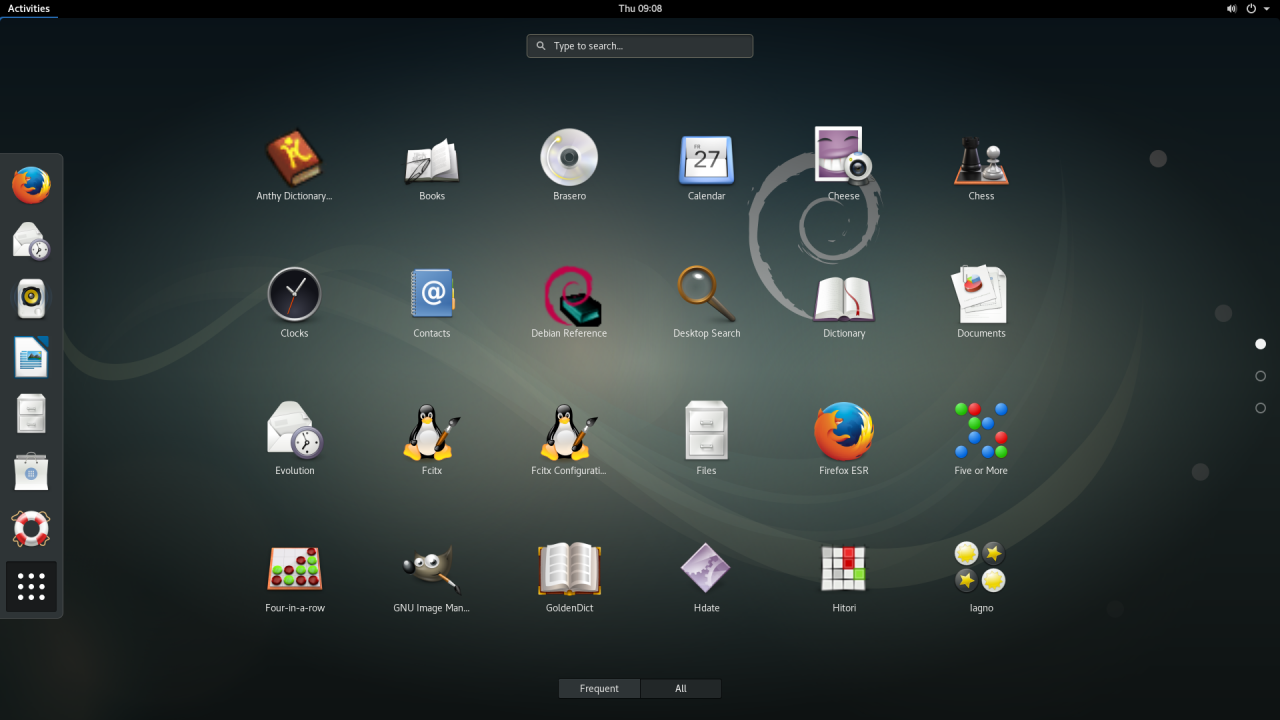Open GNU Image Manipulation Program
This screenshot has width=1280, height=720.
[x=431, y=568]
